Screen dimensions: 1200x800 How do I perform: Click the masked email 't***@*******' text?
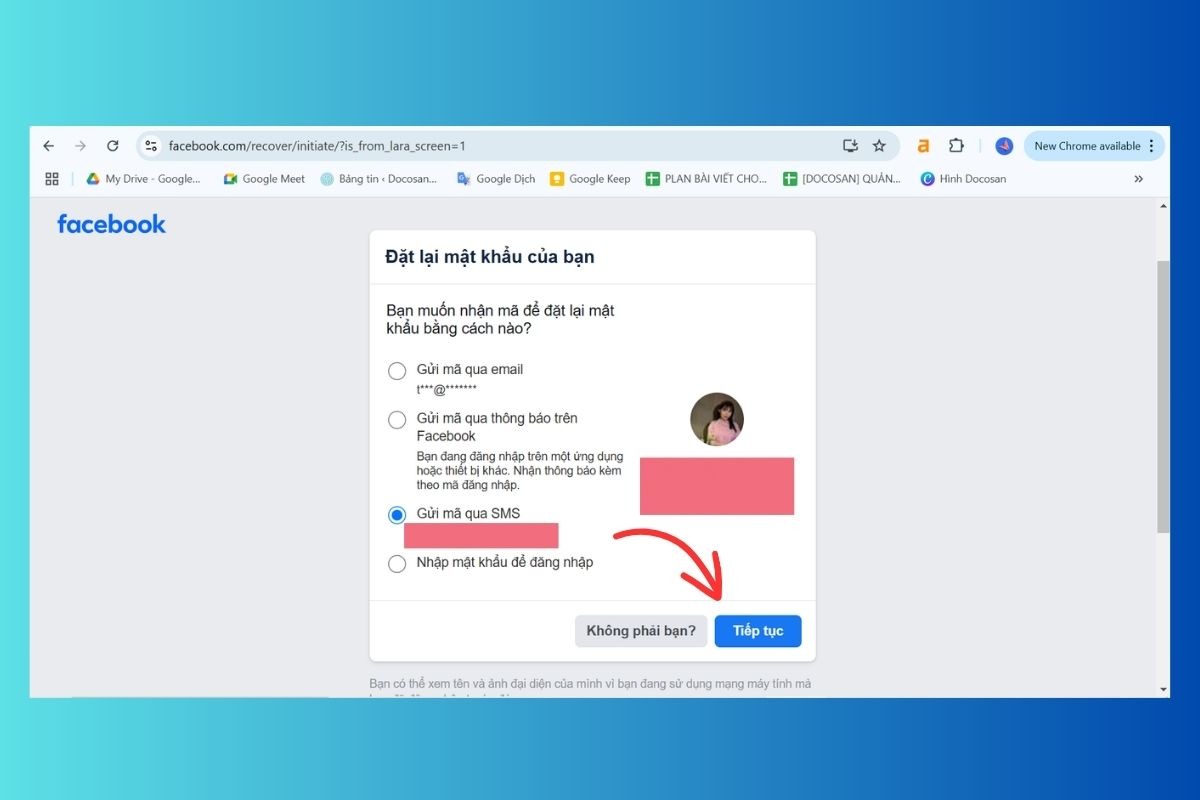447,388
